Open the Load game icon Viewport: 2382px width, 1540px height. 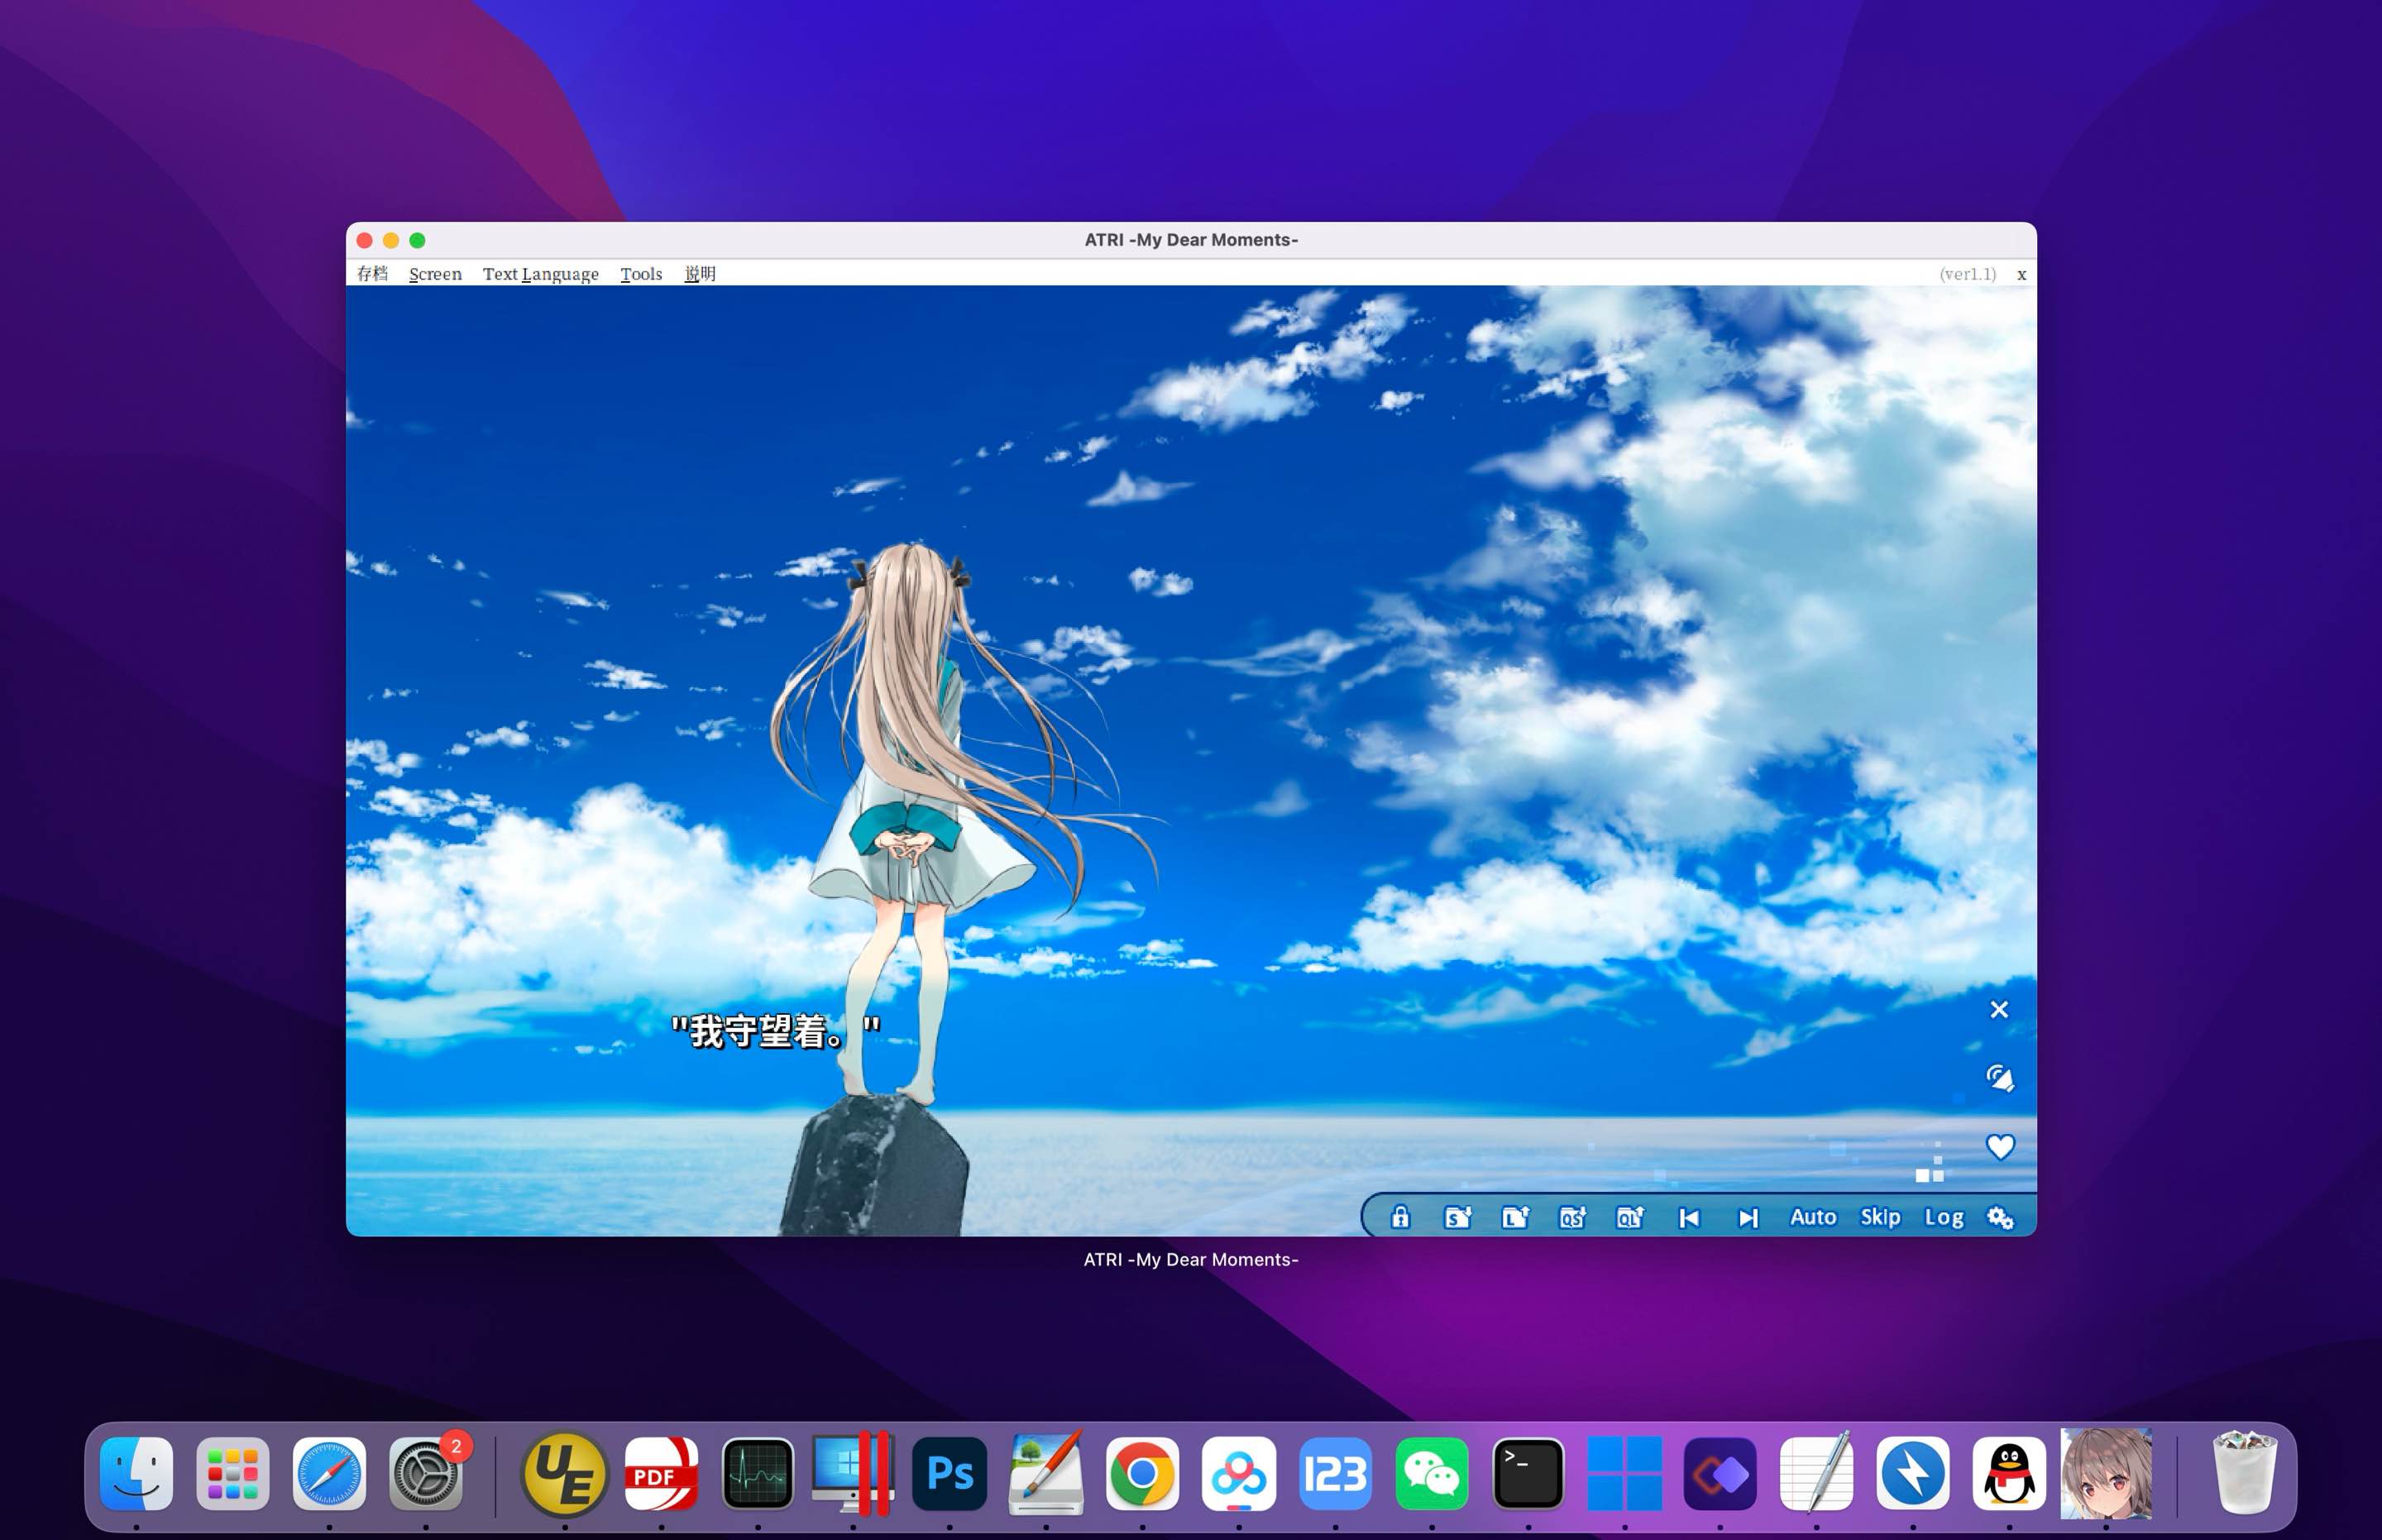pos(1515,1217)
